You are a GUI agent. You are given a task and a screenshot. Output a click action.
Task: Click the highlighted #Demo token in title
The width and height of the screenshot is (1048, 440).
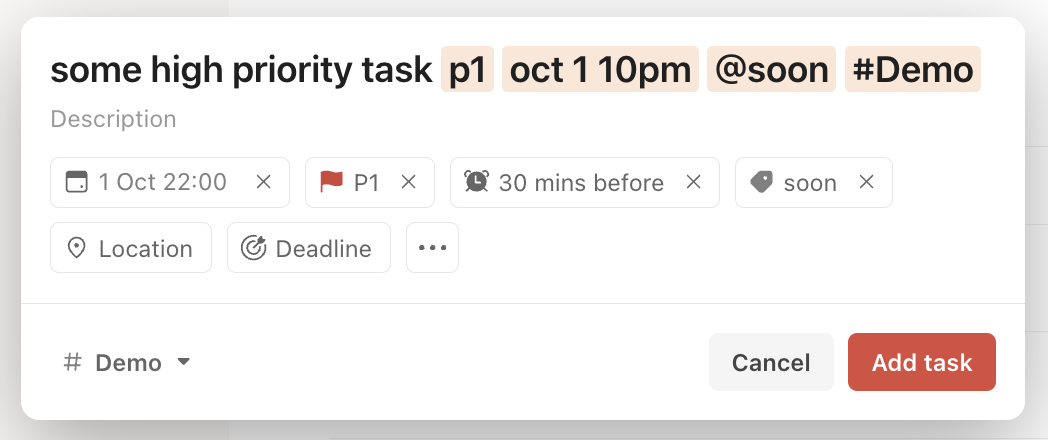913,70
